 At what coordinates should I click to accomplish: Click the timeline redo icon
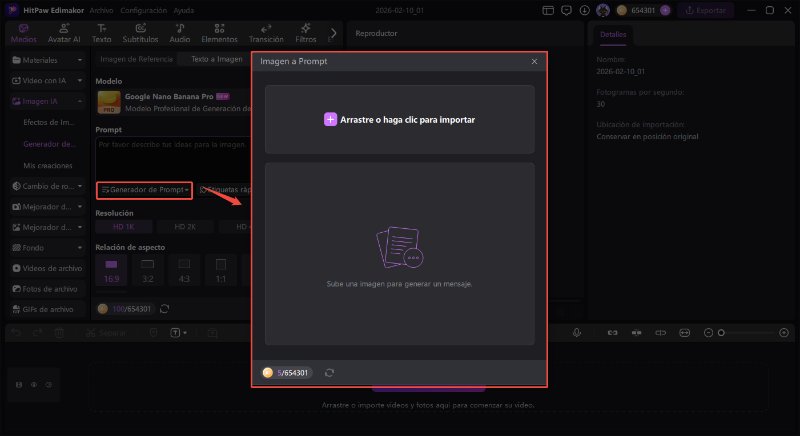click(x=38, y=332)
